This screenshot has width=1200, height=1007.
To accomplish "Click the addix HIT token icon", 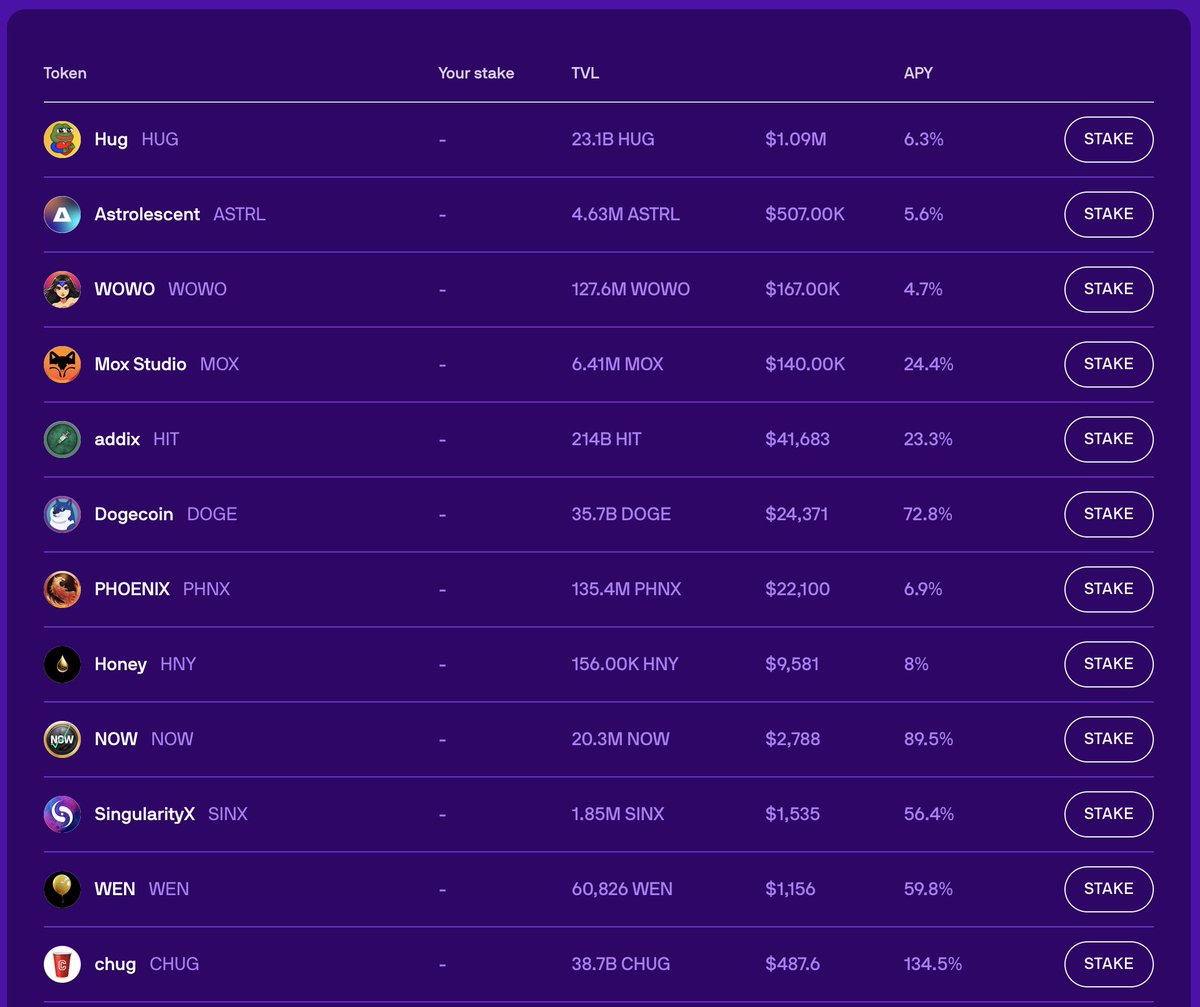I will click(62, 439).
